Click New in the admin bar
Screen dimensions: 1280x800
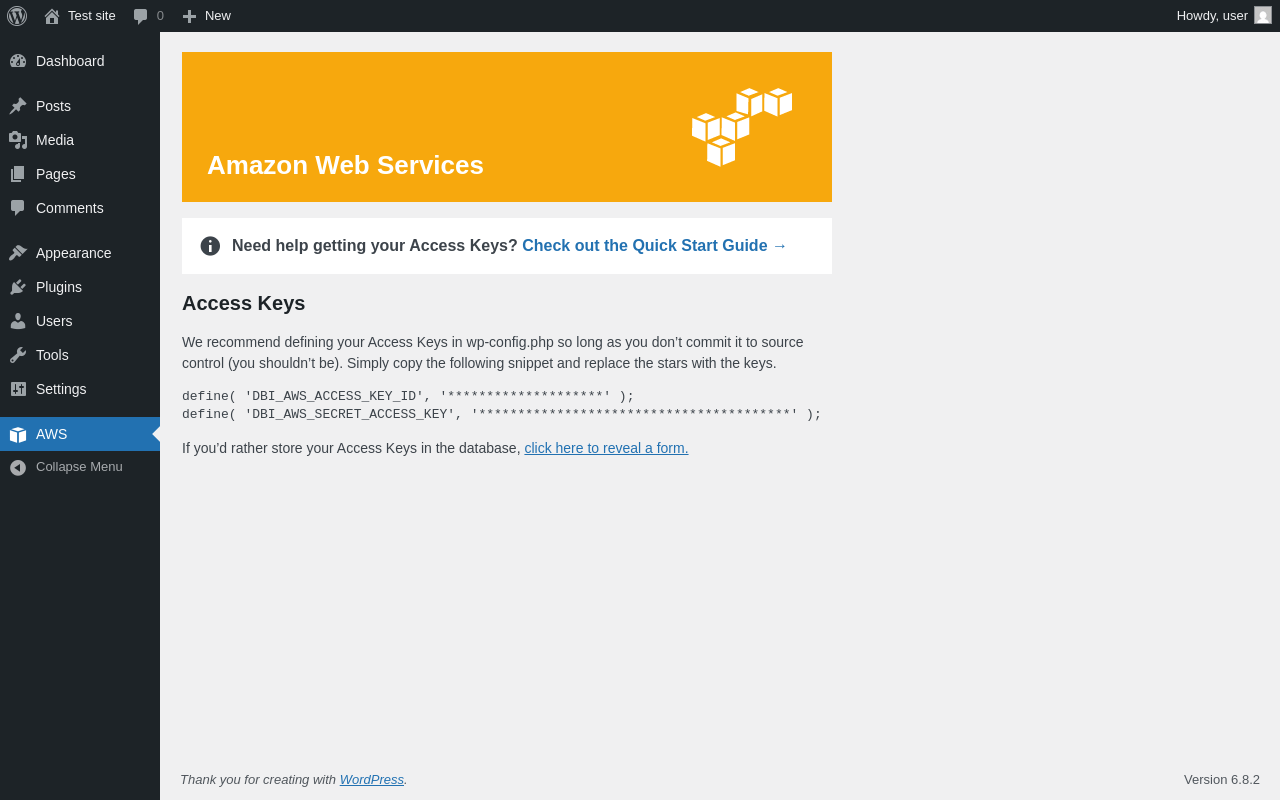(x=218, y=16)
